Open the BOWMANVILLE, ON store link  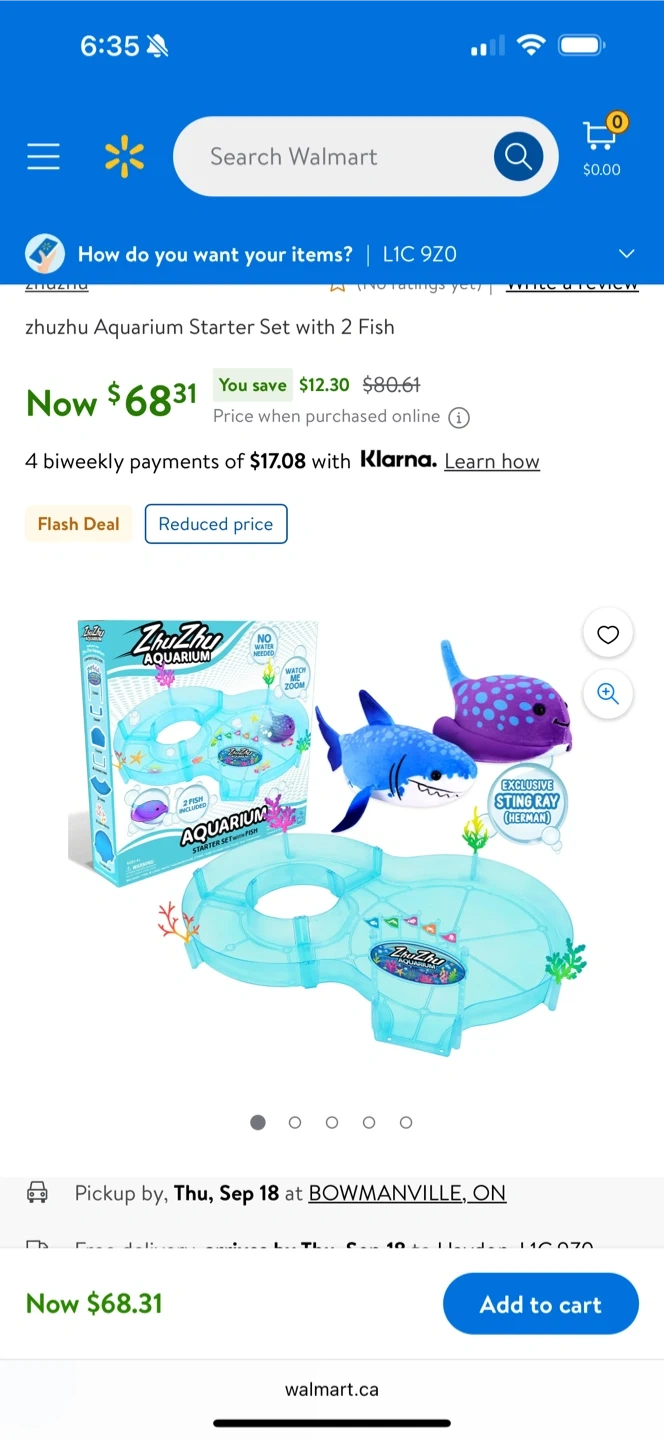(407, 1193)
